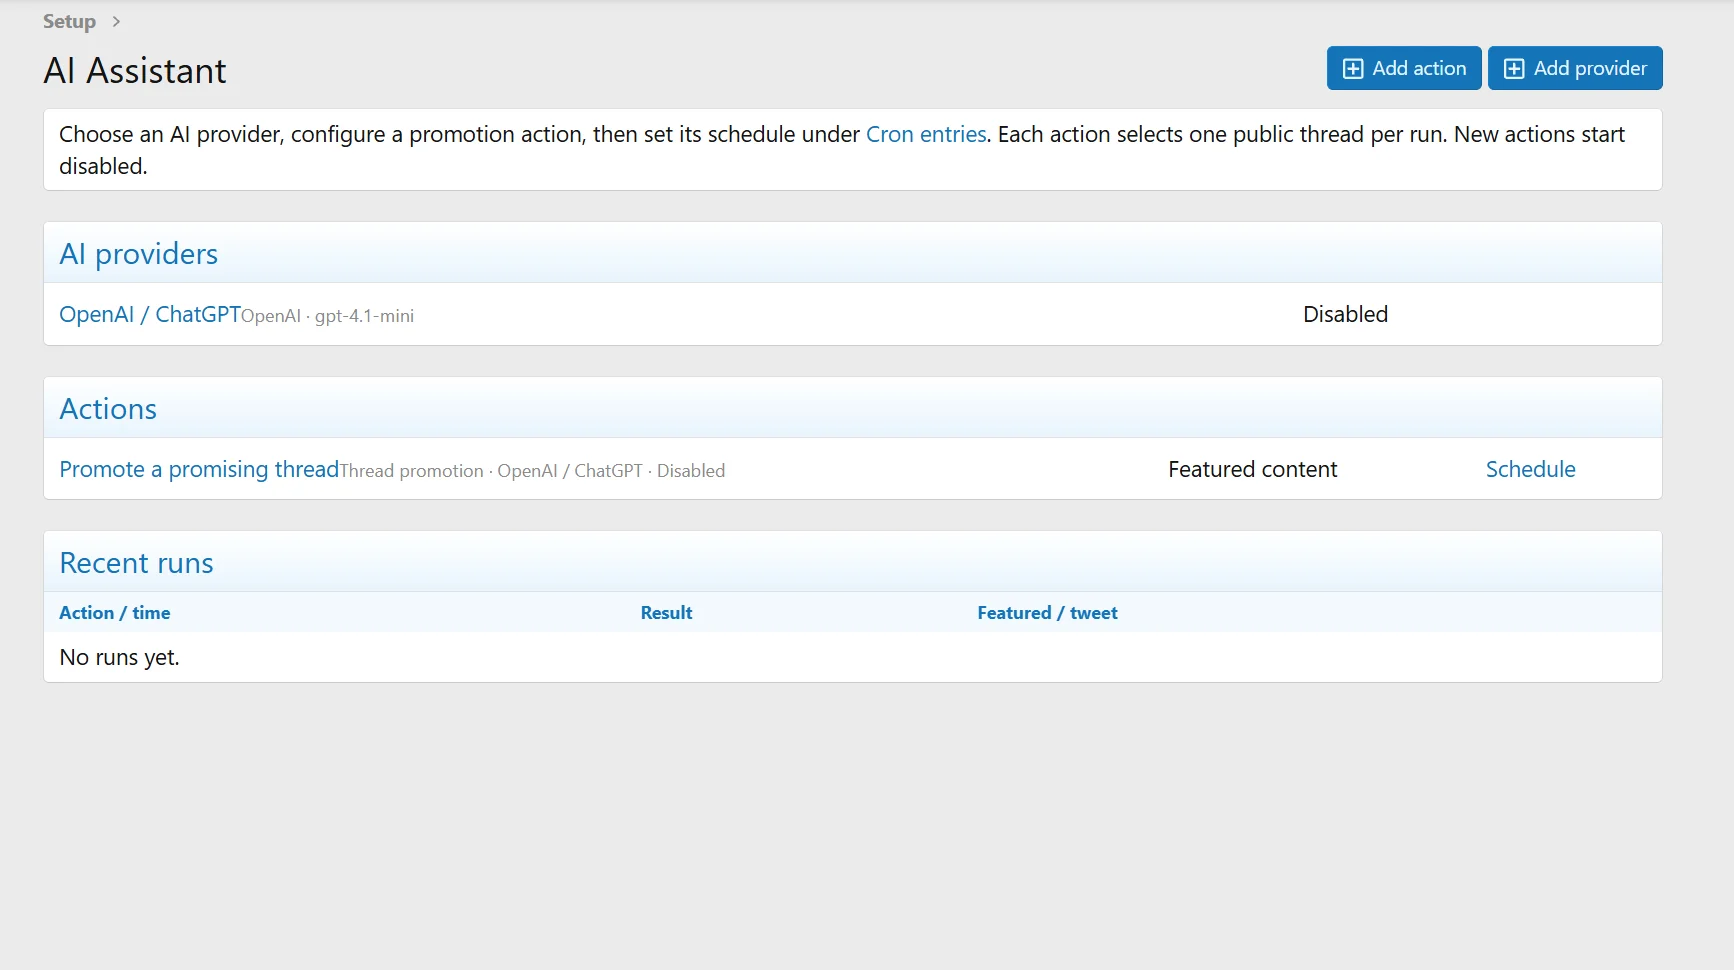The height and width of the screenshot is (970, 1734).
Task: Click the 'OpenAI · gpt-4.1-mini' description
Action: coord(328,316)
